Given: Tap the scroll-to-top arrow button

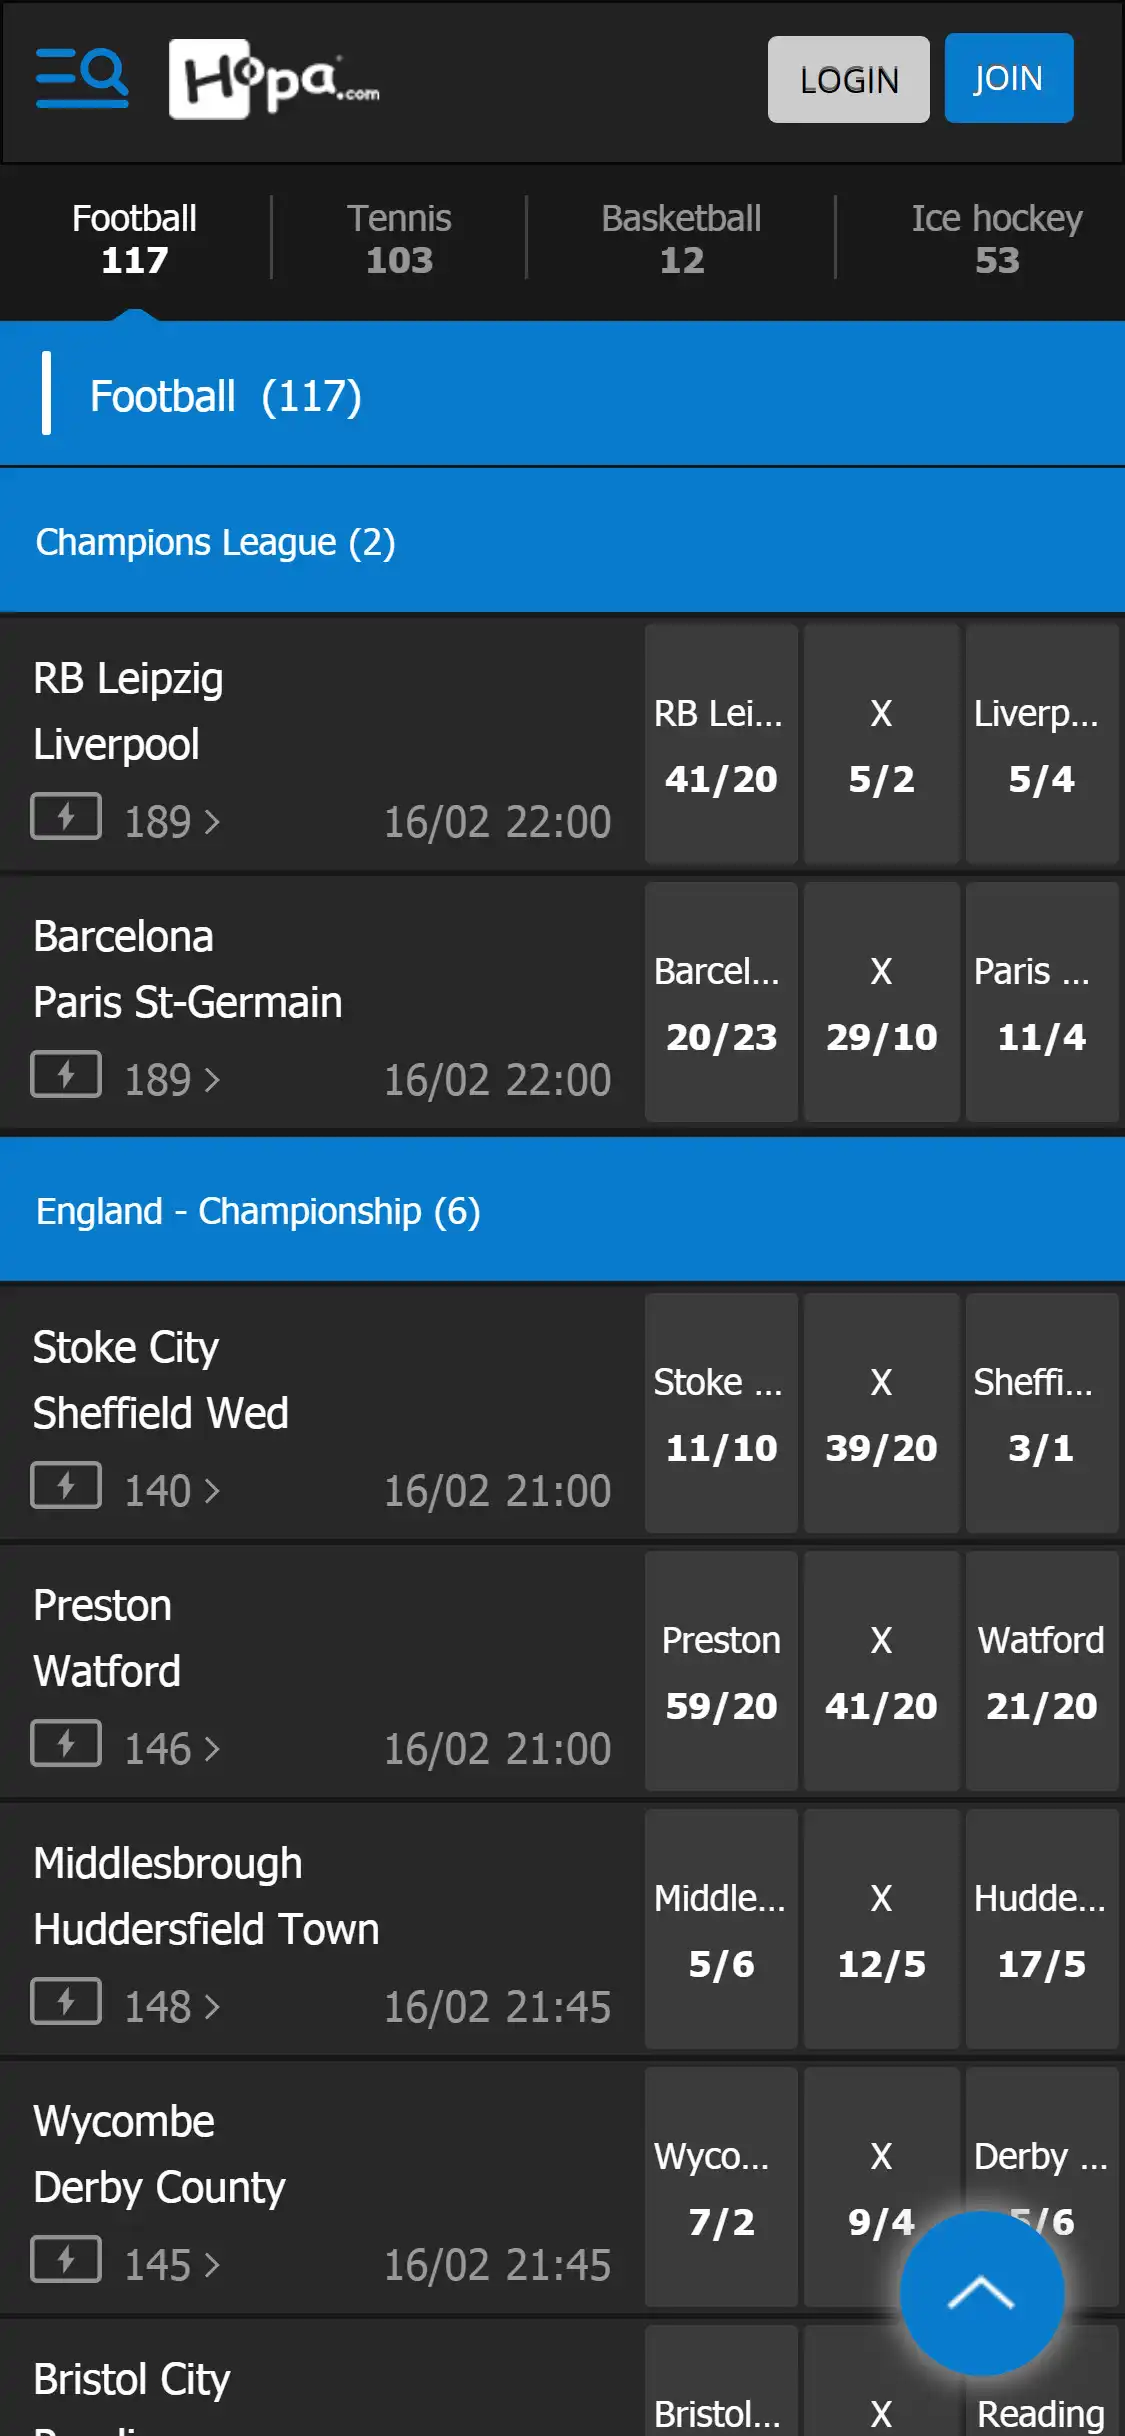Looking at the screenshot, I should click(981, 2292).
